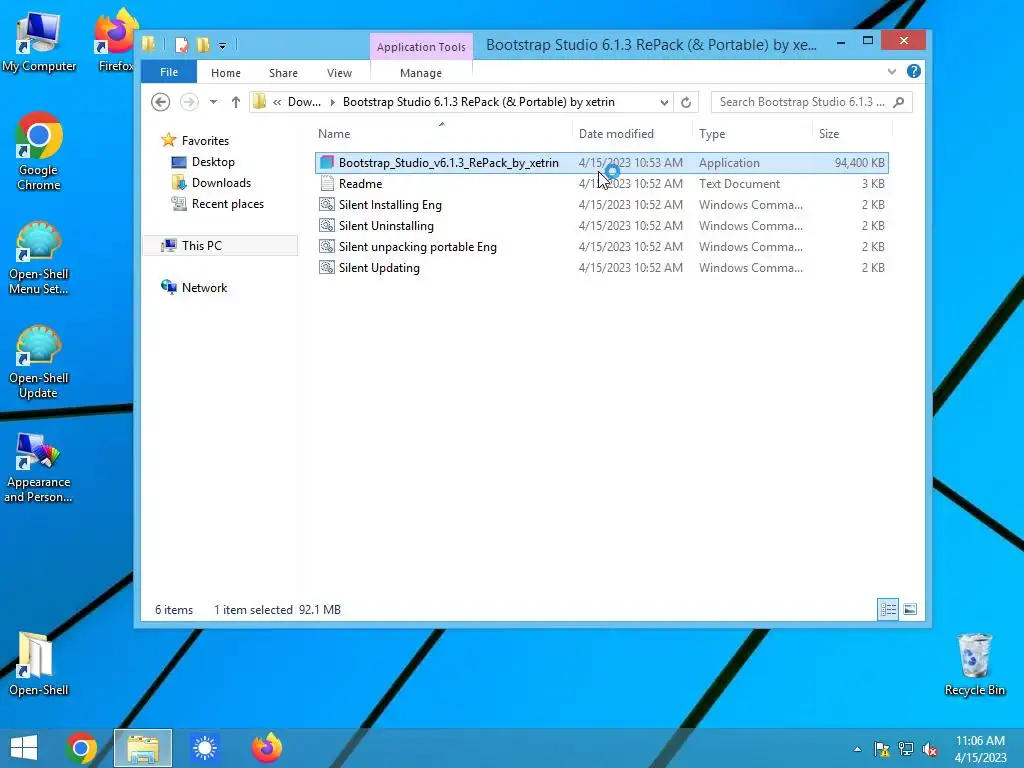
Task: Launch Chrome from the taskbar
Action: (81, 748)
